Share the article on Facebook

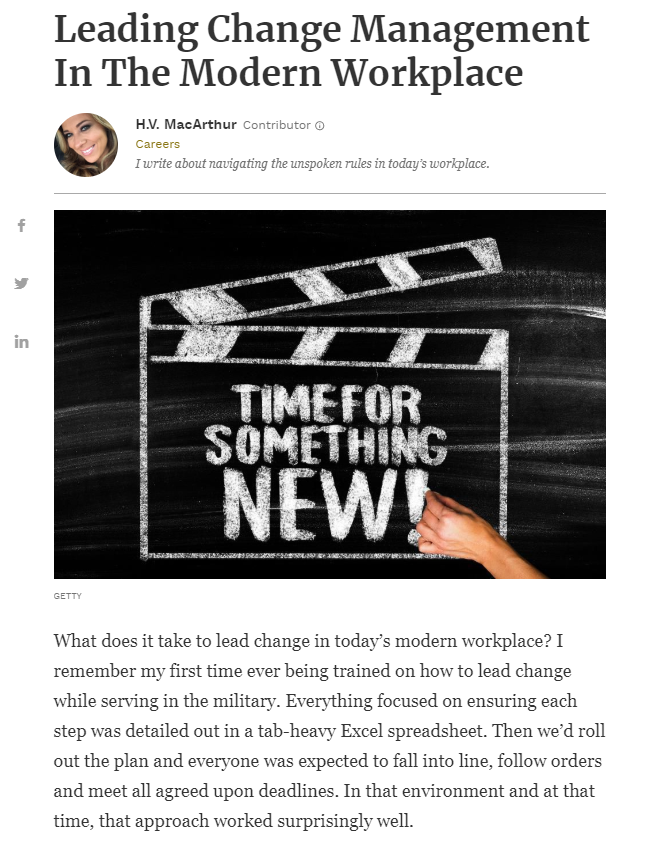[x=22, y=225]
